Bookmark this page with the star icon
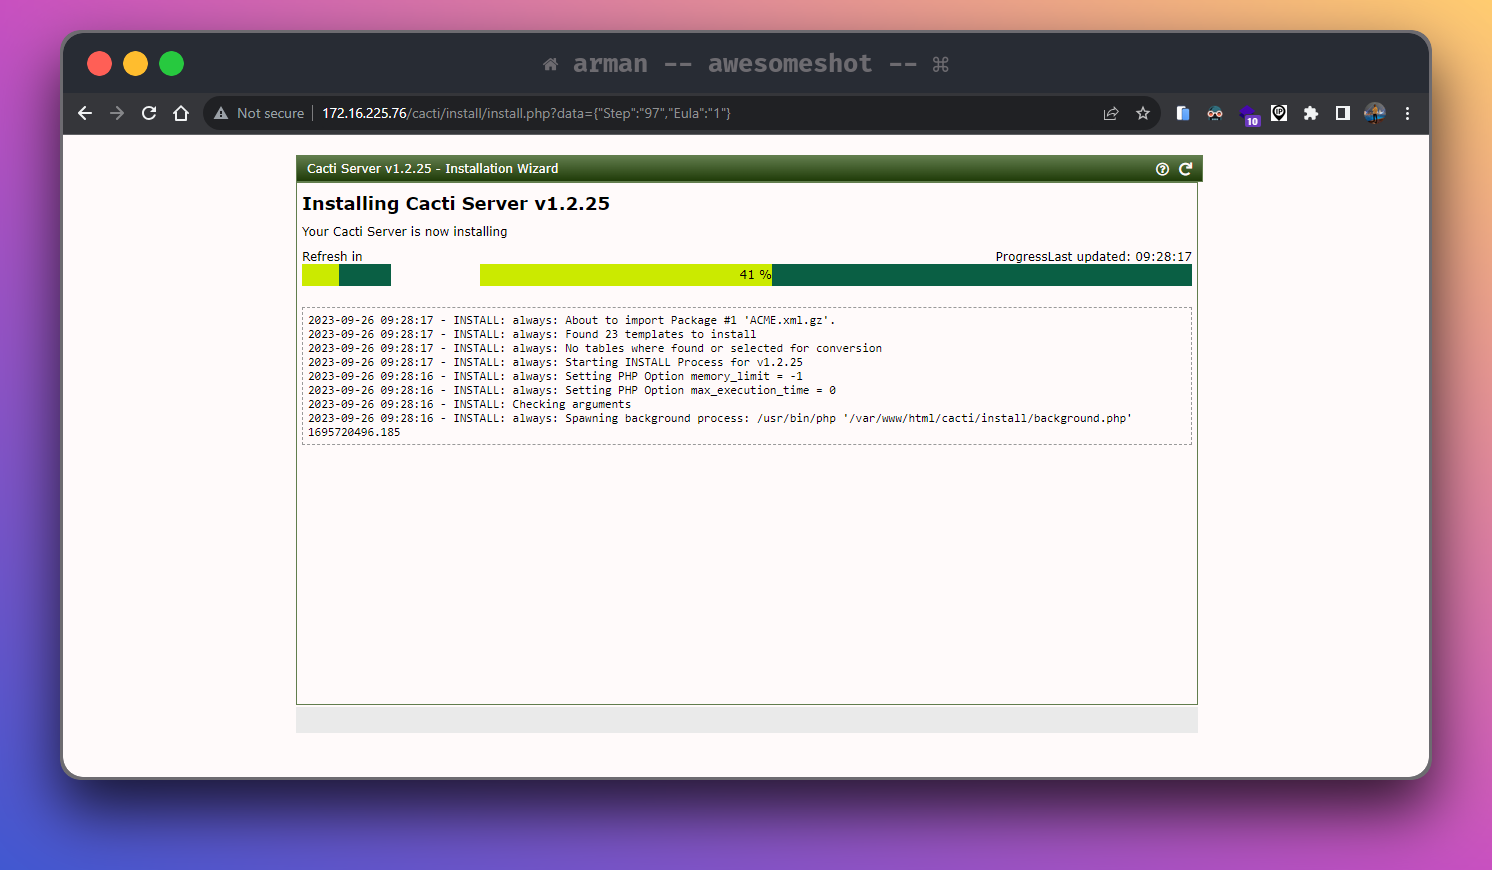 (1143, 113)
